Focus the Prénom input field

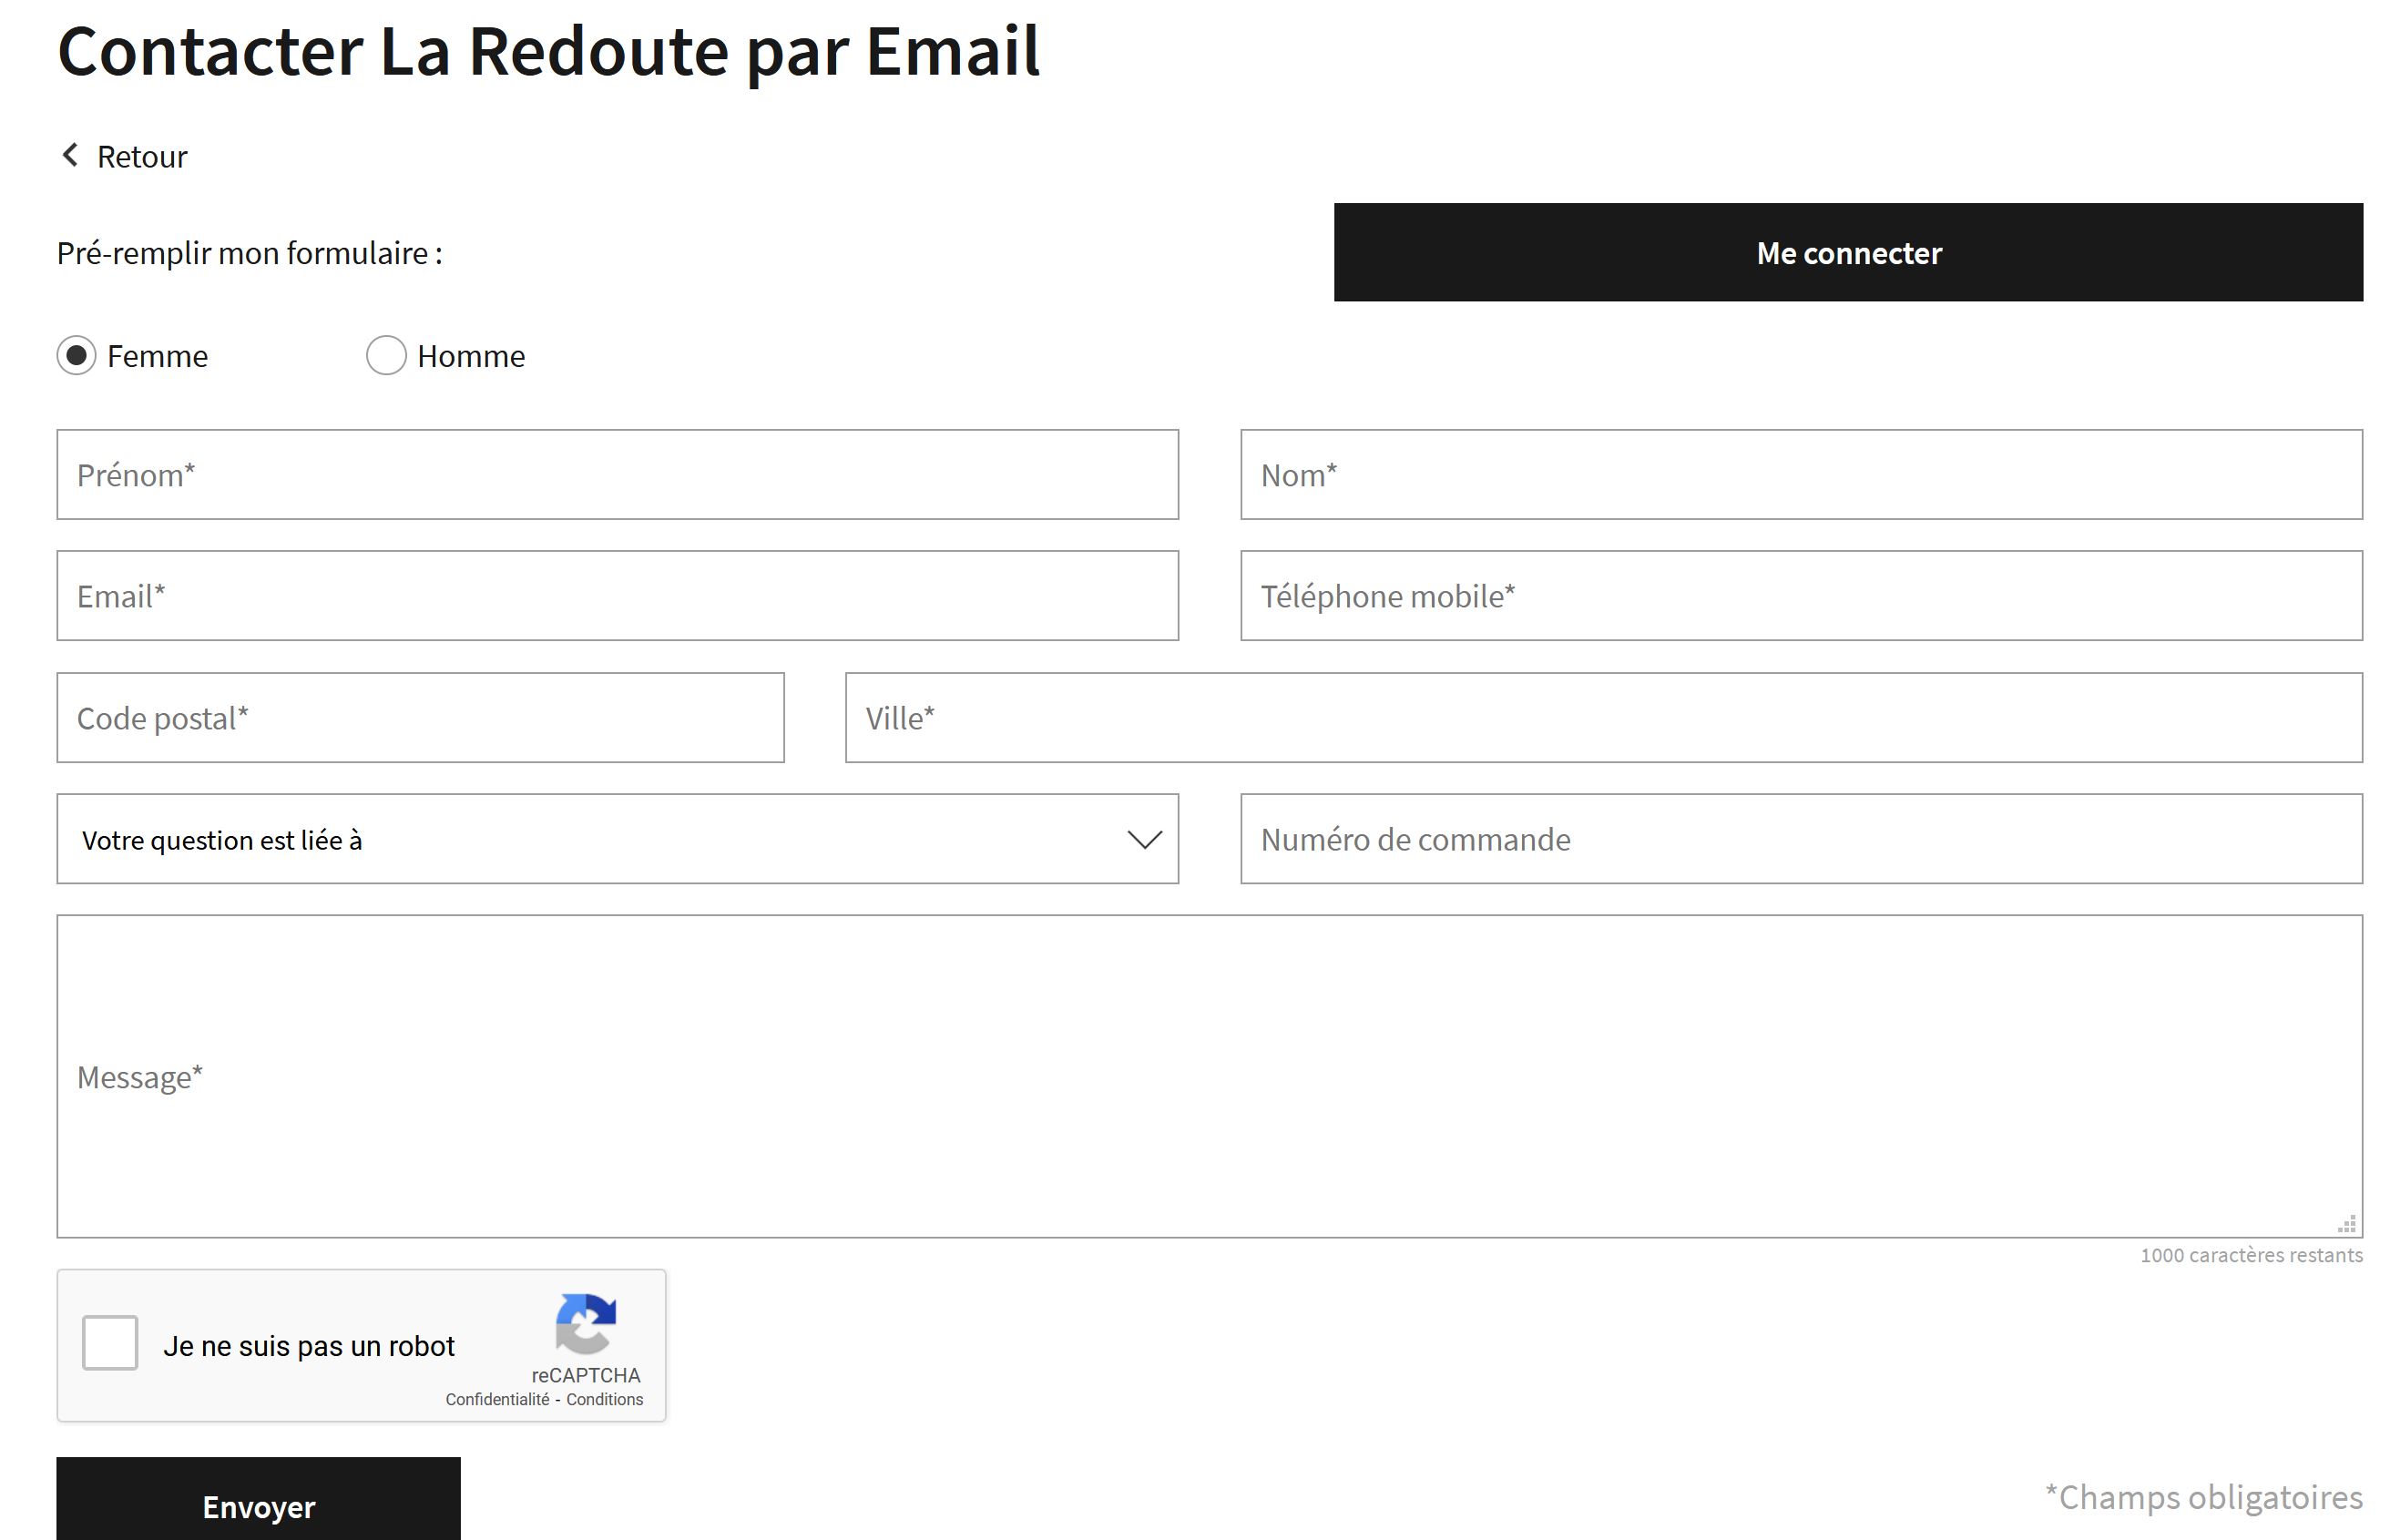616,475
